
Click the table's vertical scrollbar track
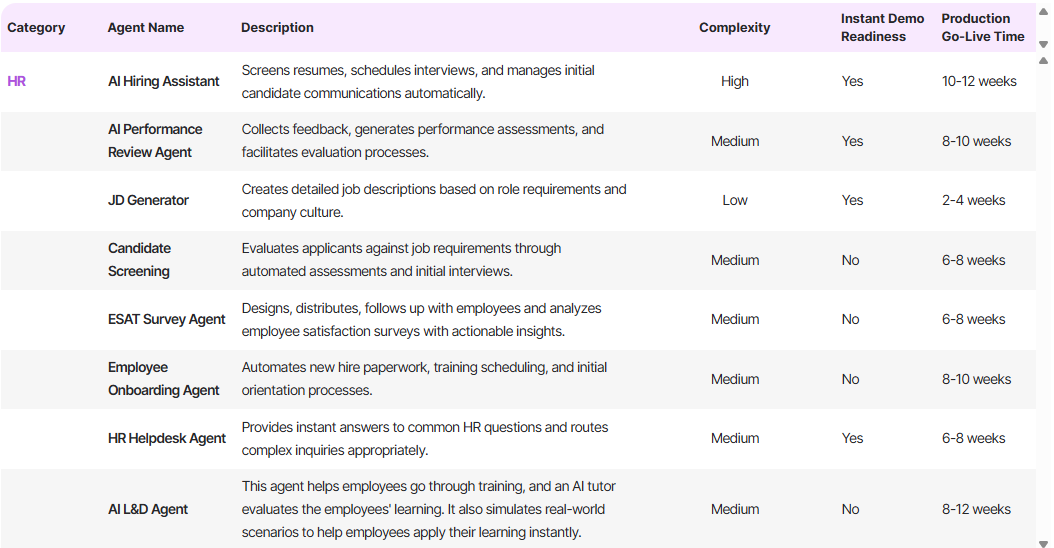click(x=1043, y=302)
